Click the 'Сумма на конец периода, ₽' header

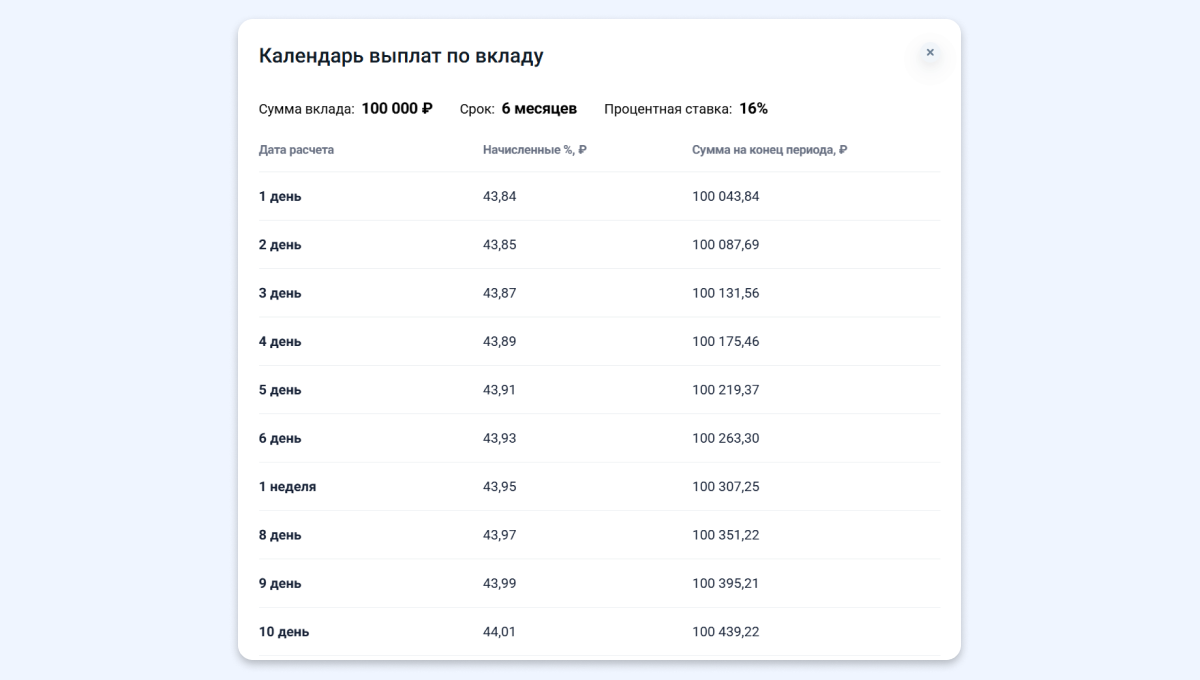tap(769, 150)
